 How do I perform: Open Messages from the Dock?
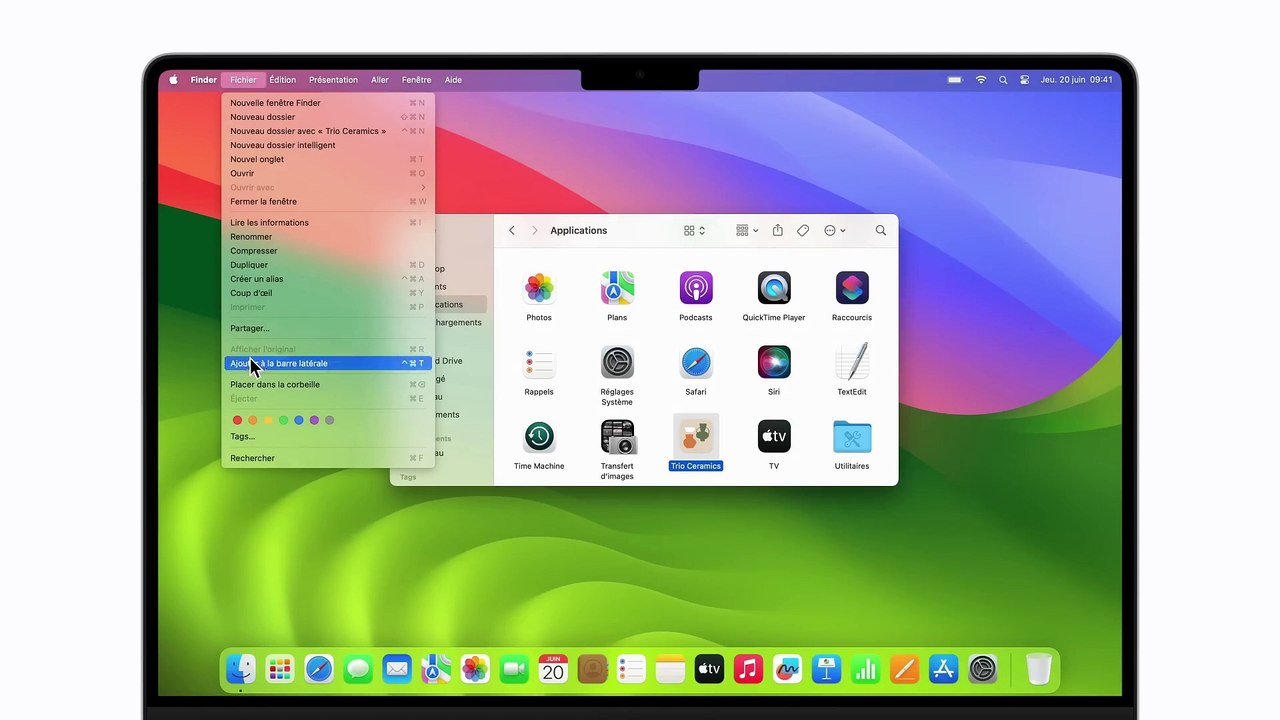[x=358, y=669]
